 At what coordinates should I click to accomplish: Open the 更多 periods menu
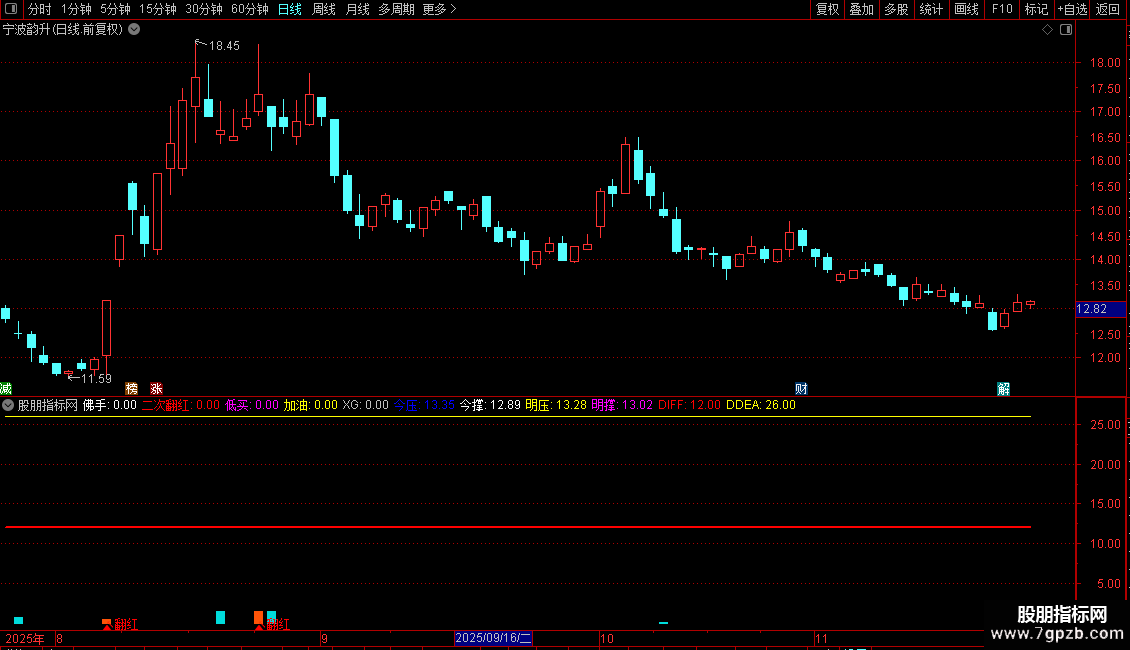(x=439, y=9)
